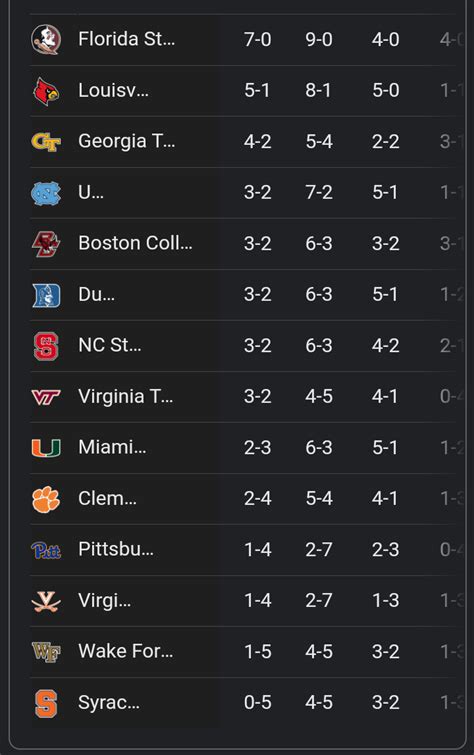Click Louisville's 8-1 overall record
This screenshot has height=755, width=474.
318,91
